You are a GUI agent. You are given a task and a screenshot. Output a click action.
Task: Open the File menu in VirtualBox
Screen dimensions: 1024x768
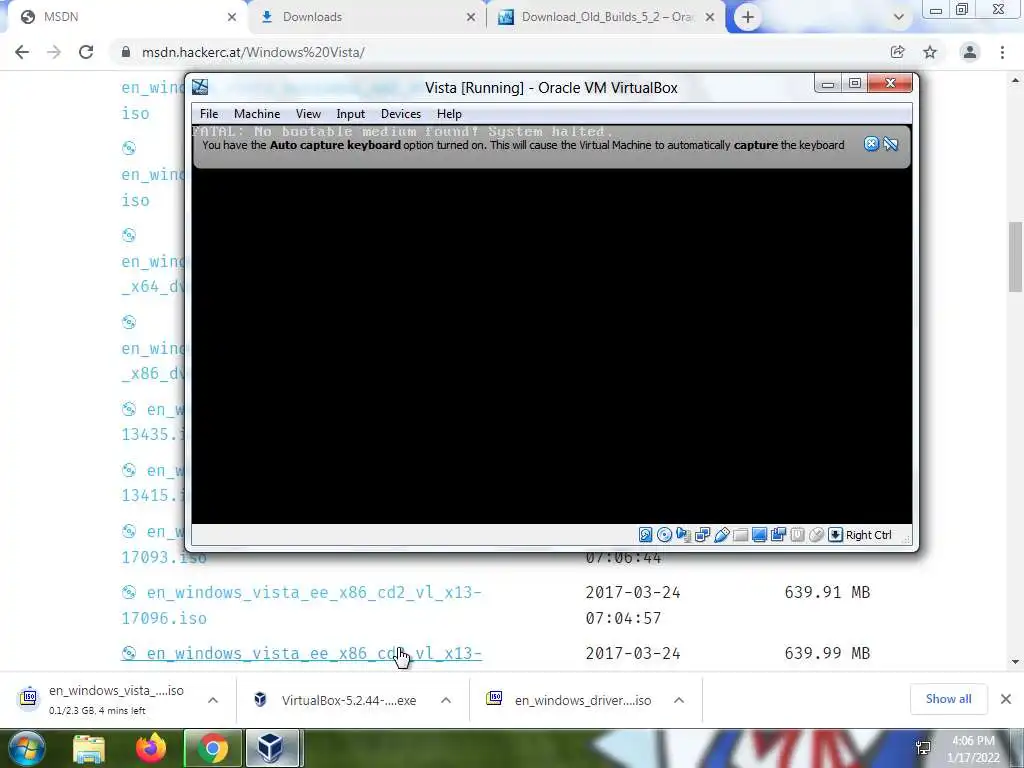click(209, 114)
